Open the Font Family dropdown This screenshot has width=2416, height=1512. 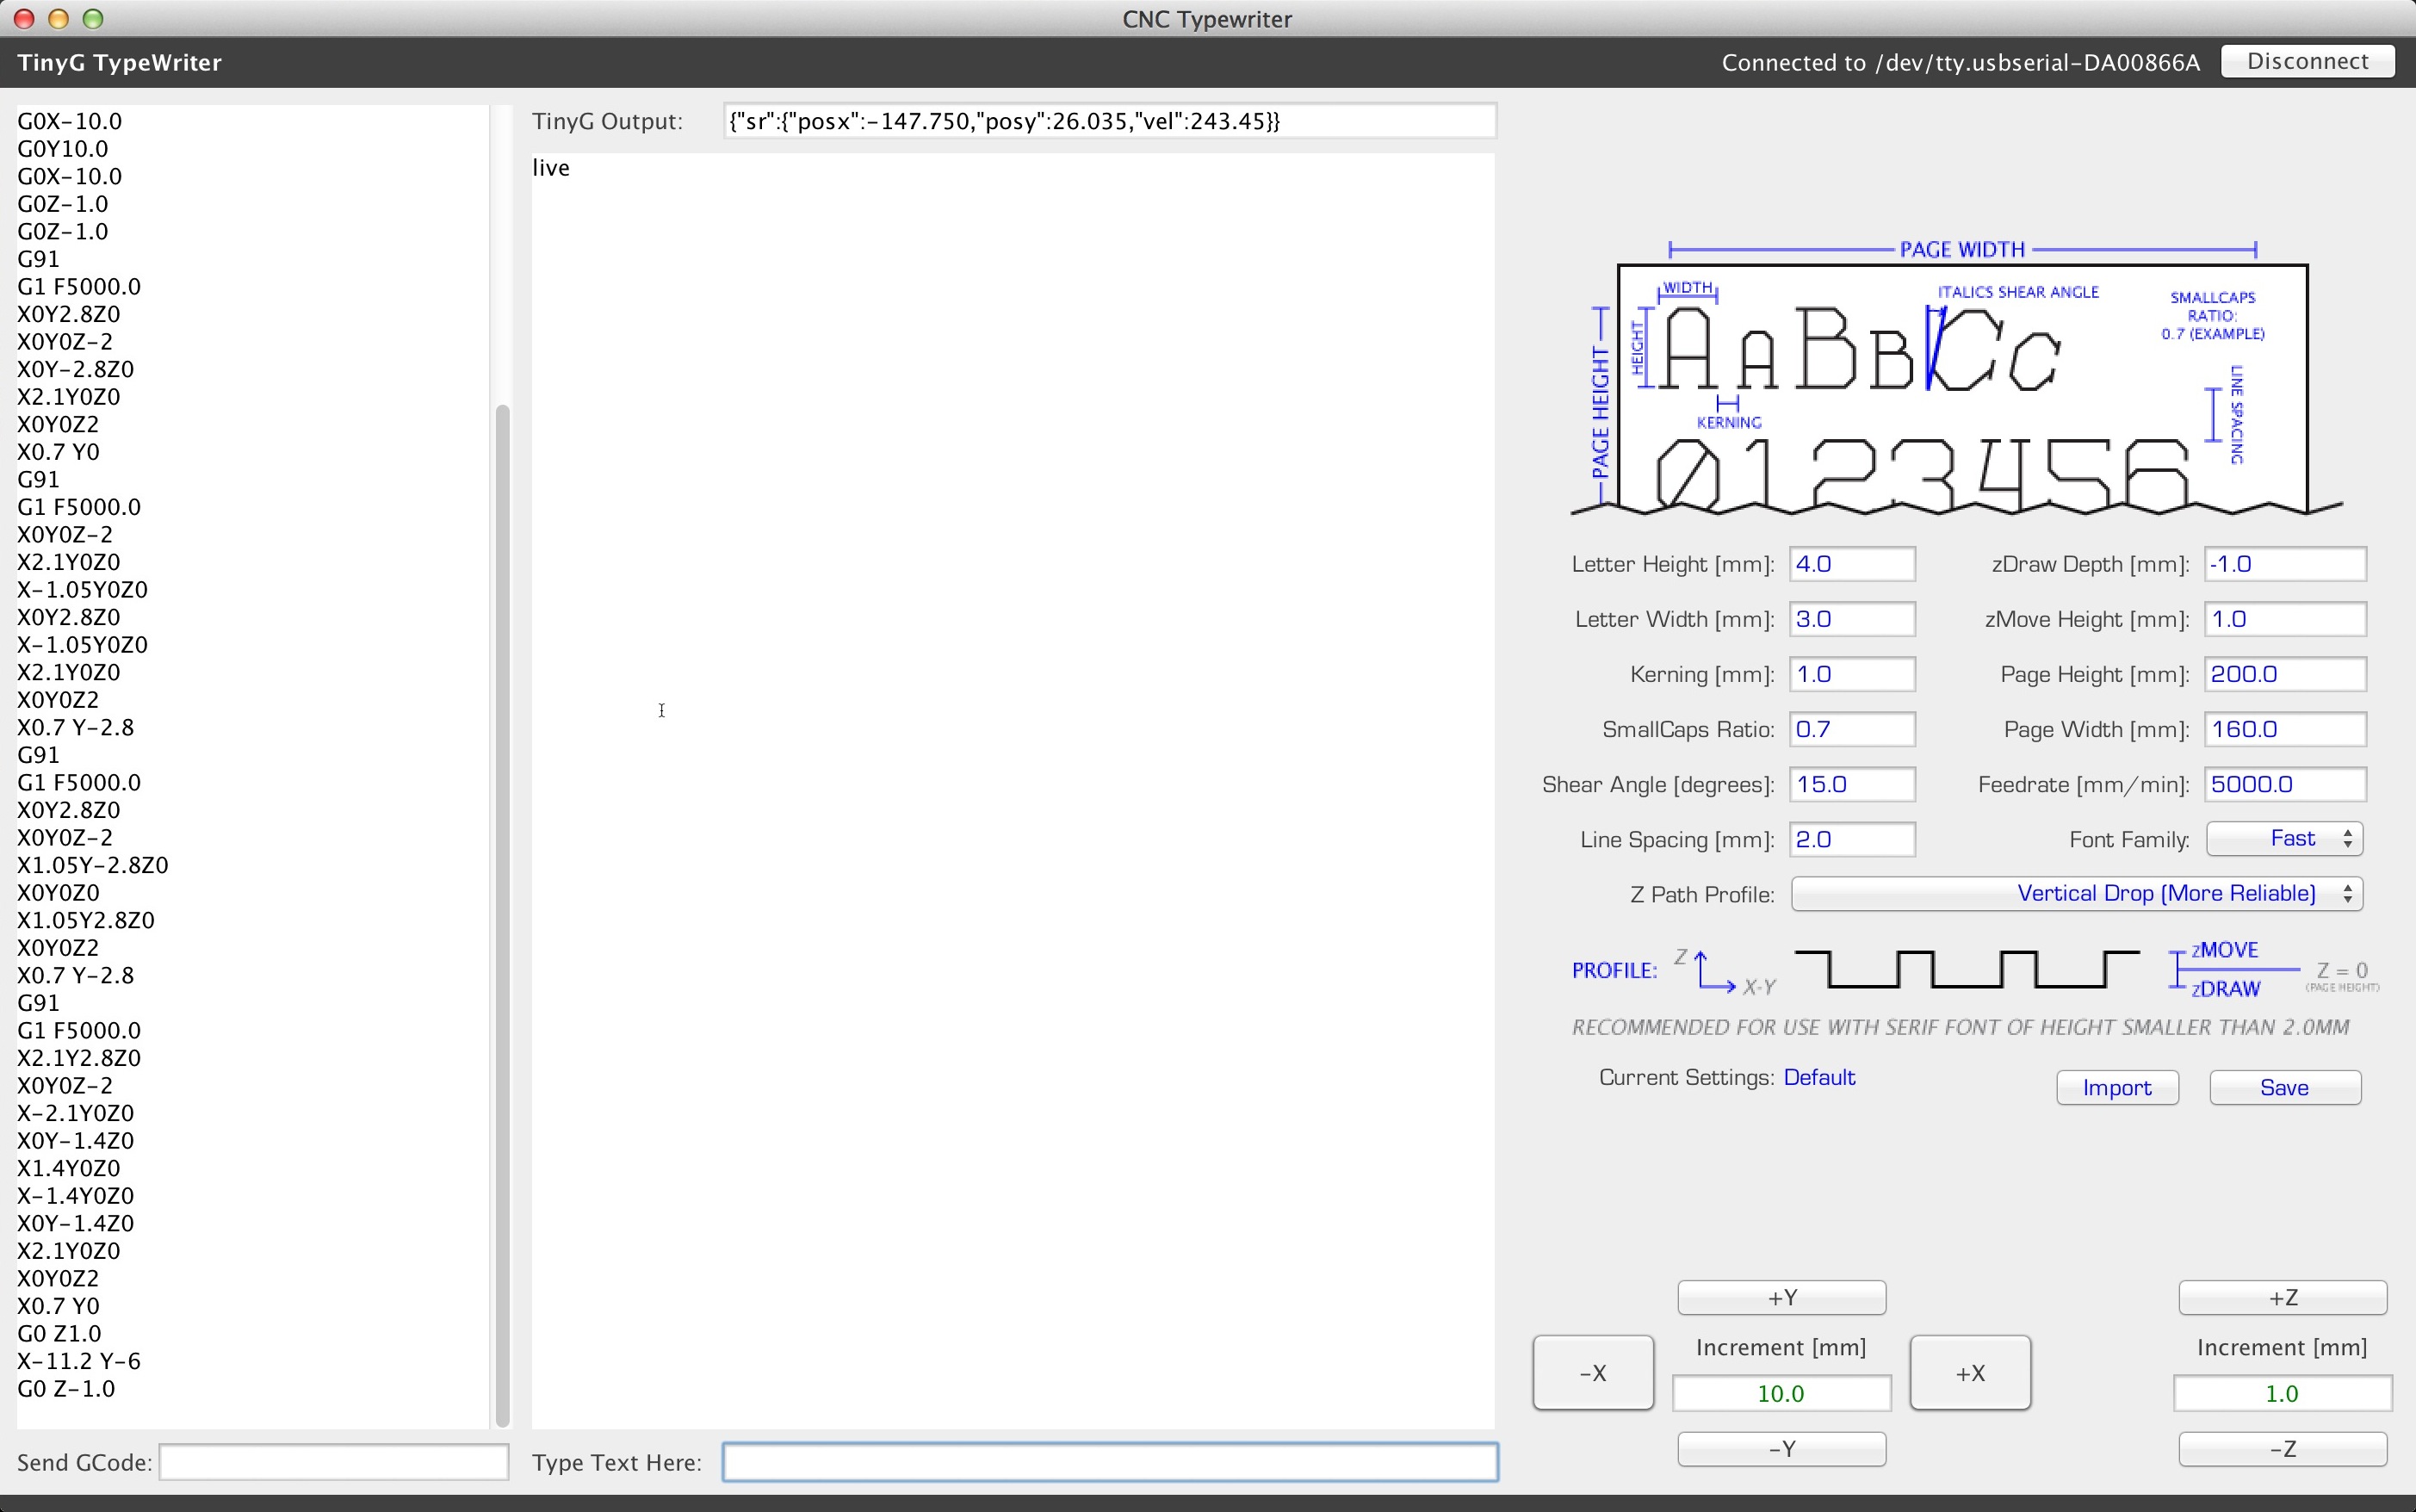click(x=2283, y=838)
